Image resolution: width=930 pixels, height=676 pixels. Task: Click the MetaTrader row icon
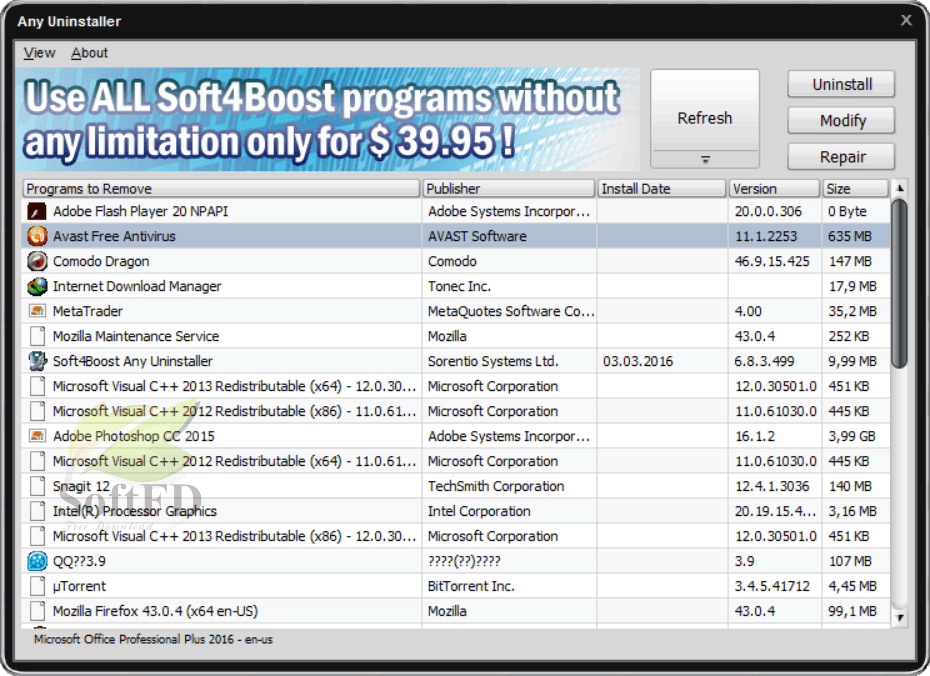pyautogui.click(x=37, y=311)
